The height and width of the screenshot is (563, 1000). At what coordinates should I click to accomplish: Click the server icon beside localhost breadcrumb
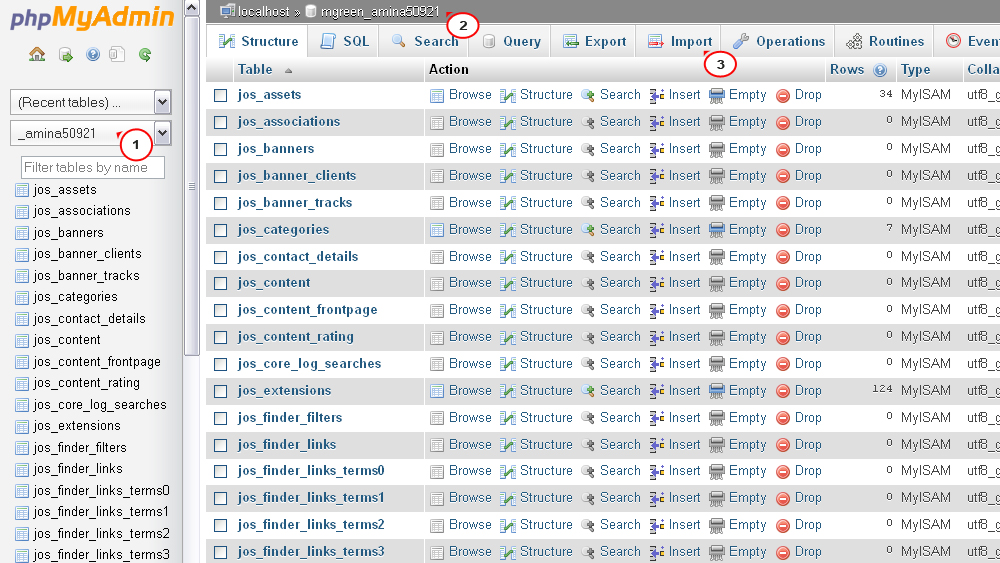click(226, 11)
